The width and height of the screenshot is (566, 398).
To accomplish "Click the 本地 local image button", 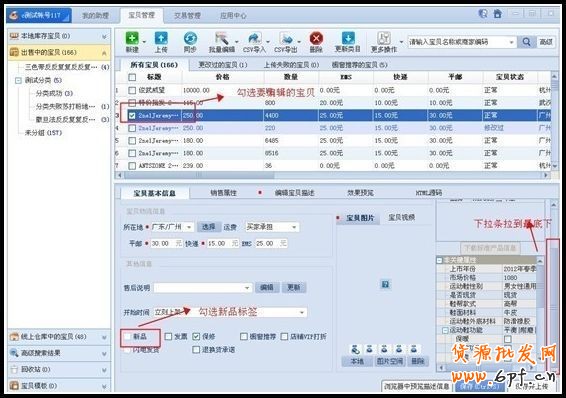I will (357, 361).
